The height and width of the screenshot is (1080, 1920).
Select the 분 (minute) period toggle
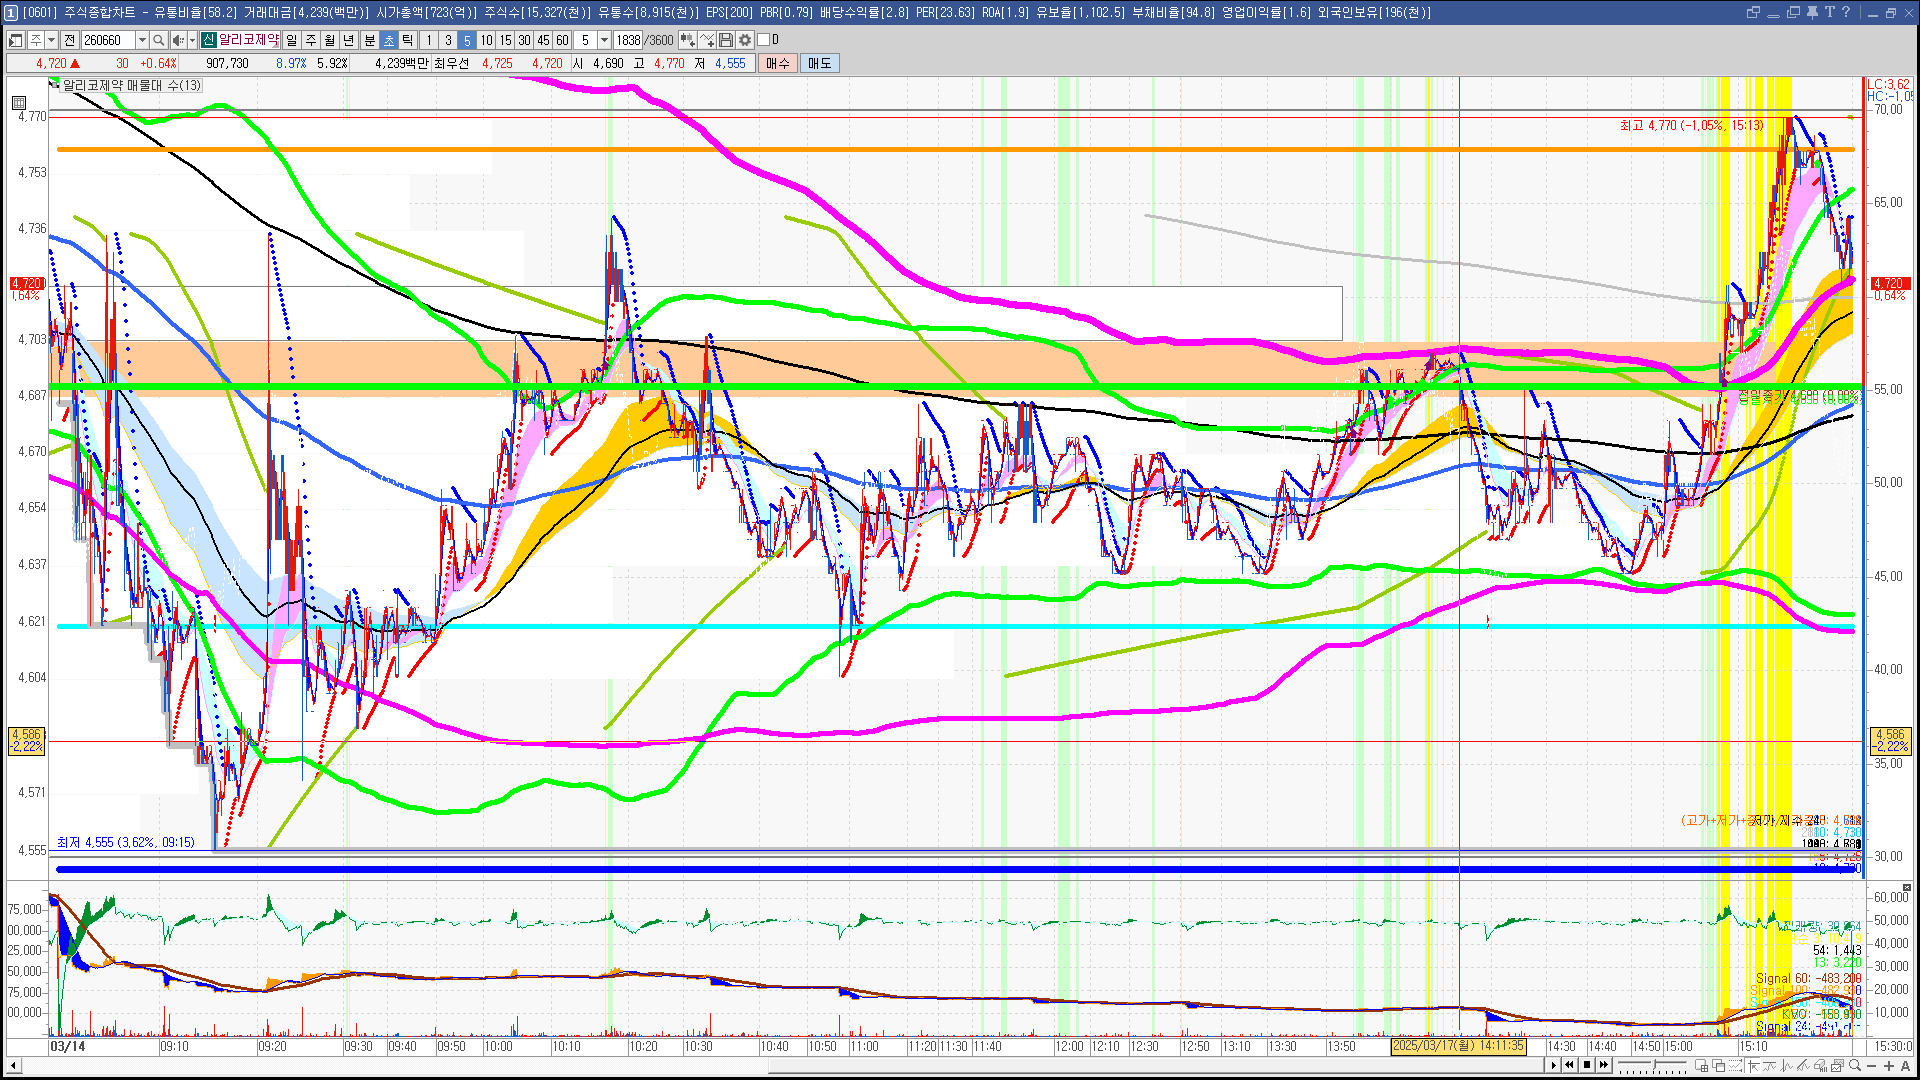tap(369, 40)
